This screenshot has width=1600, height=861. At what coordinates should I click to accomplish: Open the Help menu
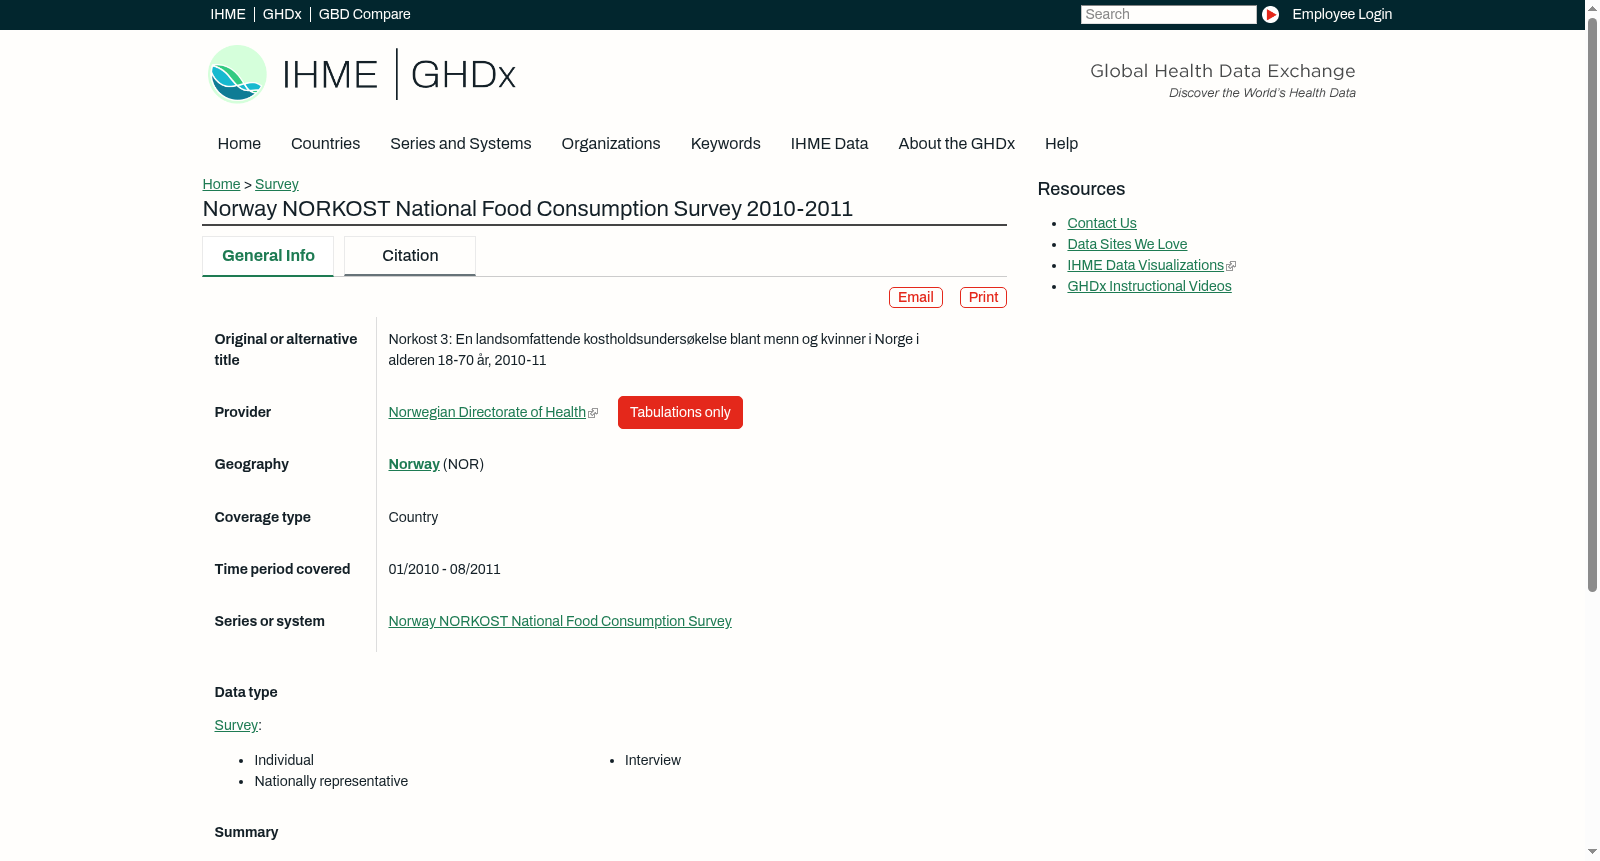click(x=1061, y=144)
